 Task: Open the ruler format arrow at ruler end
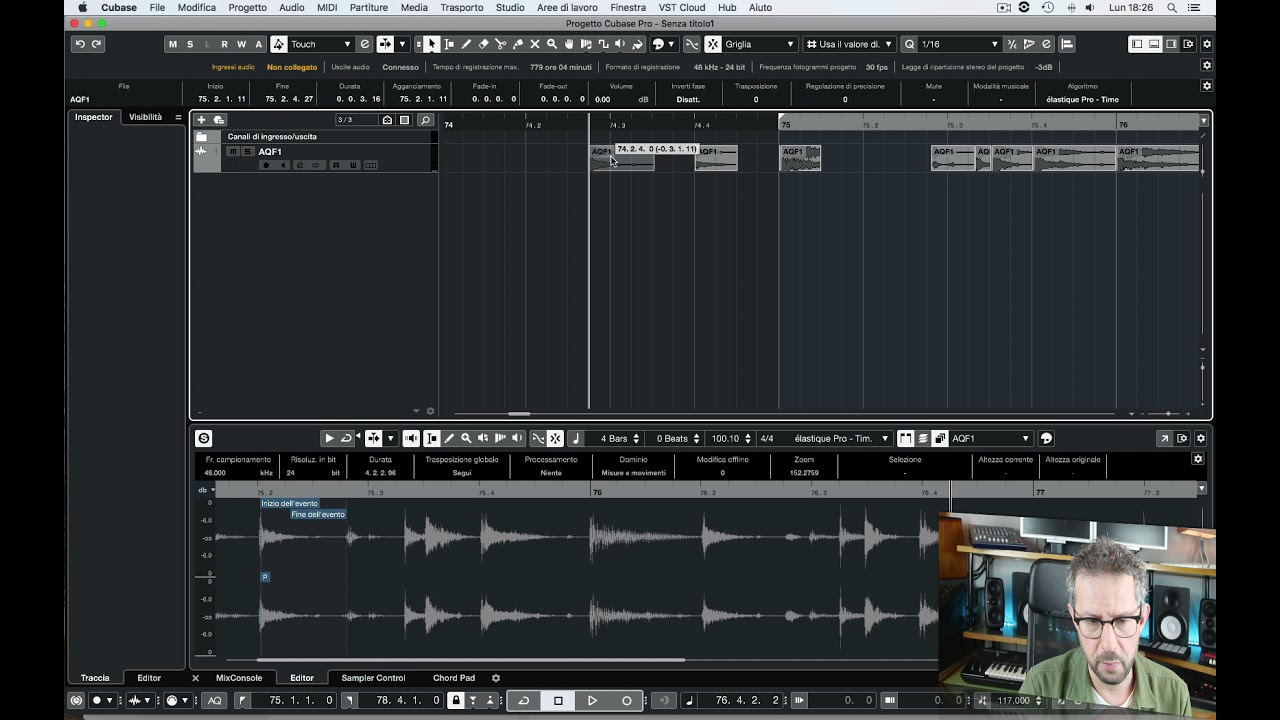coord(1203,121)
